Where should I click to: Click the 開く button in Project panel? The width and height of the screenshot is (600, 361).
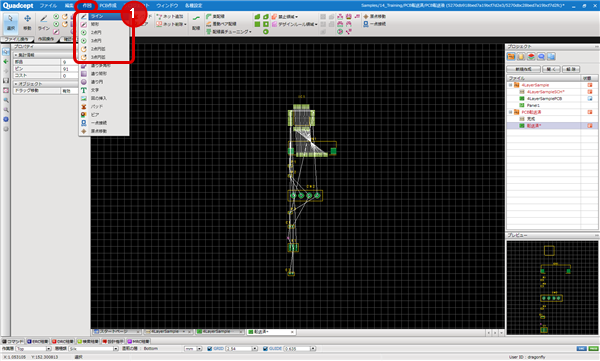tap(551, 69)
